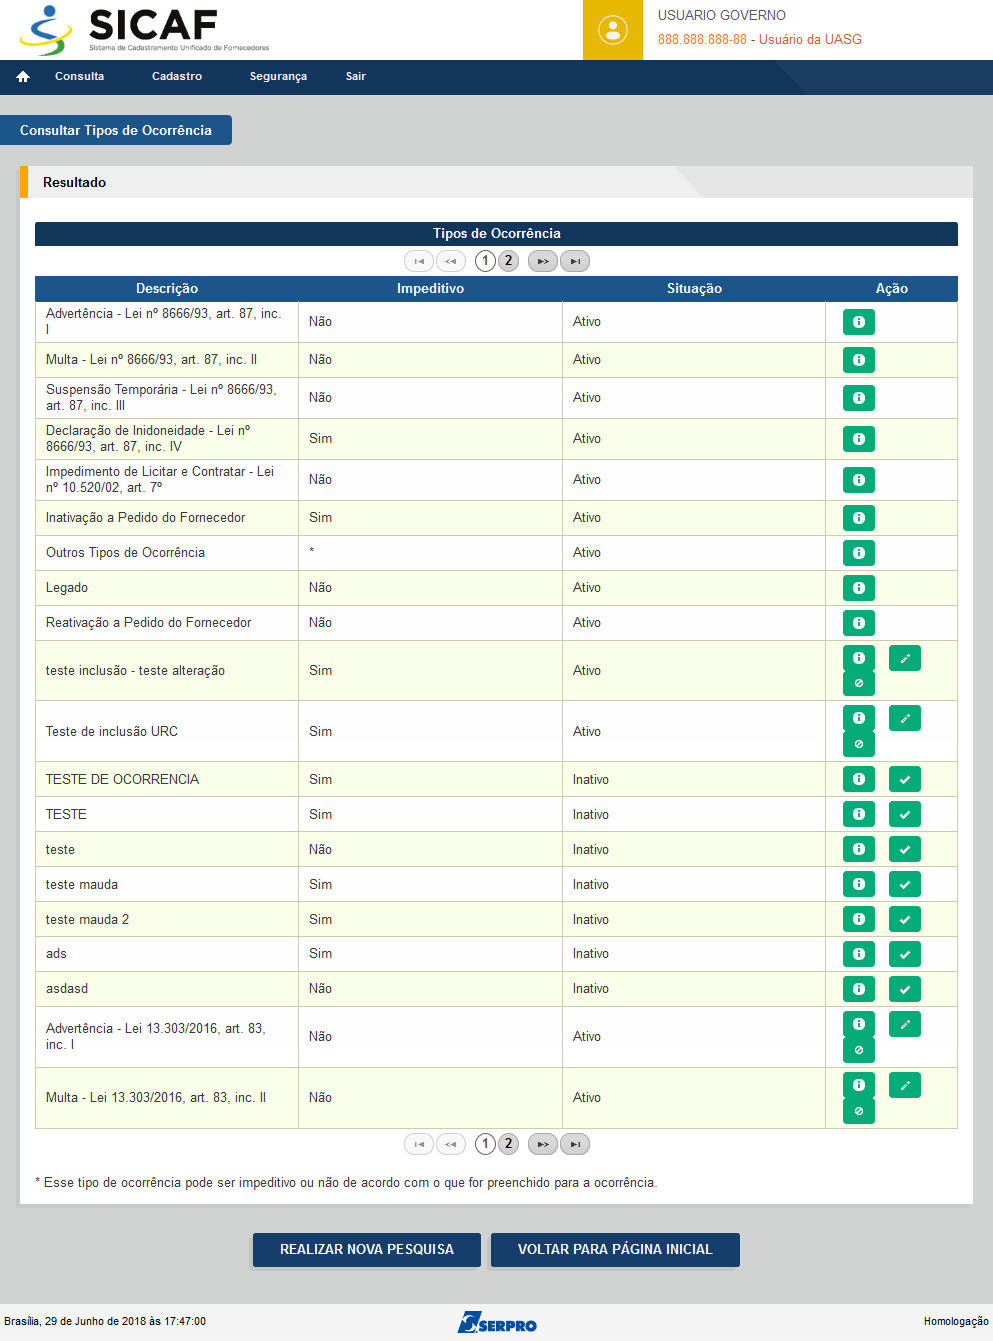The image size is (993, 1341).
Task: Go to home via house icon
Action: [23, 77]
